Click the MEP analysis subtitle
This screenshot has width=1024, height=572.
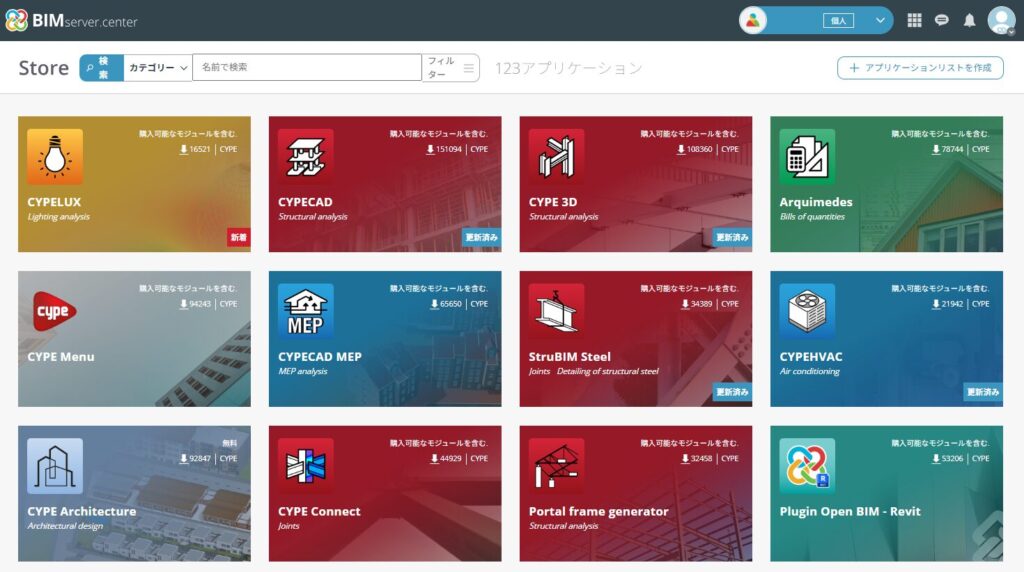tap(303, 372)
